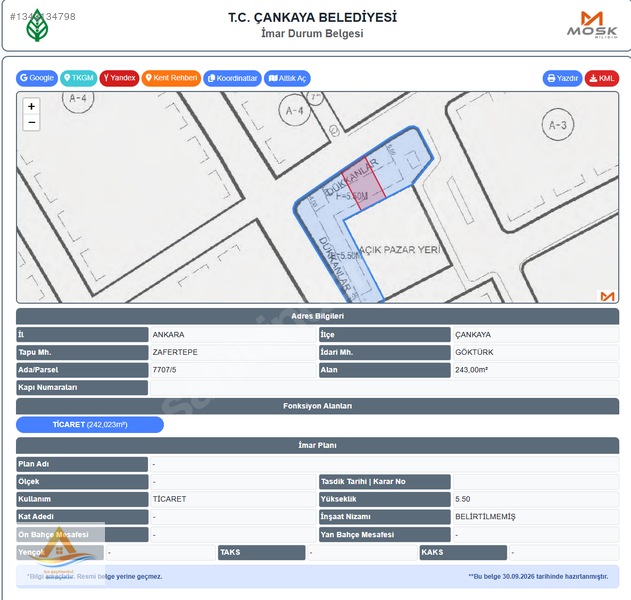The image size is (631, 600).
Task: Click the İmar Planı section header
Action: pyautogui.click(x=318, y=445)
